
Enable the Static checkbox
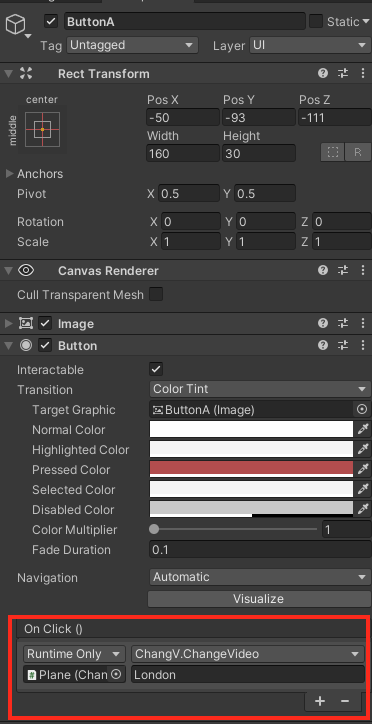tap(316, 21)
